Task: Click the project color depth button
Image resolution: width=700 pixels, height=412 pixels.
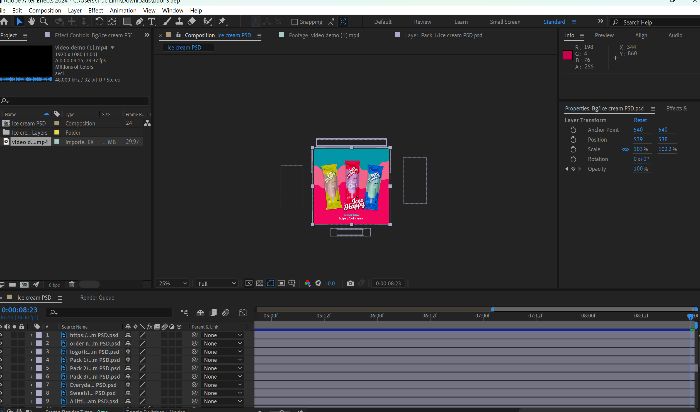Action: pyautogui.click(x=54, y=284)
